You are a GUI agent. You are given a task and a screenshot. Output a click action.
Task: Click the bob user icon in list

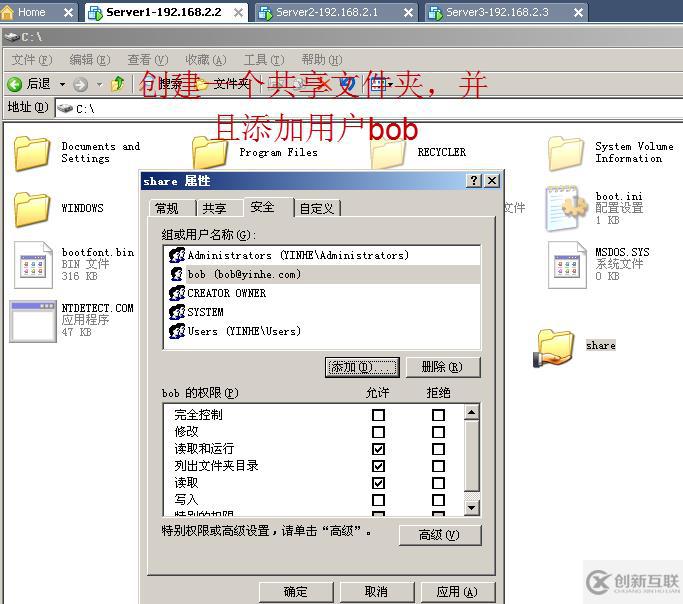tap(177, 274)
